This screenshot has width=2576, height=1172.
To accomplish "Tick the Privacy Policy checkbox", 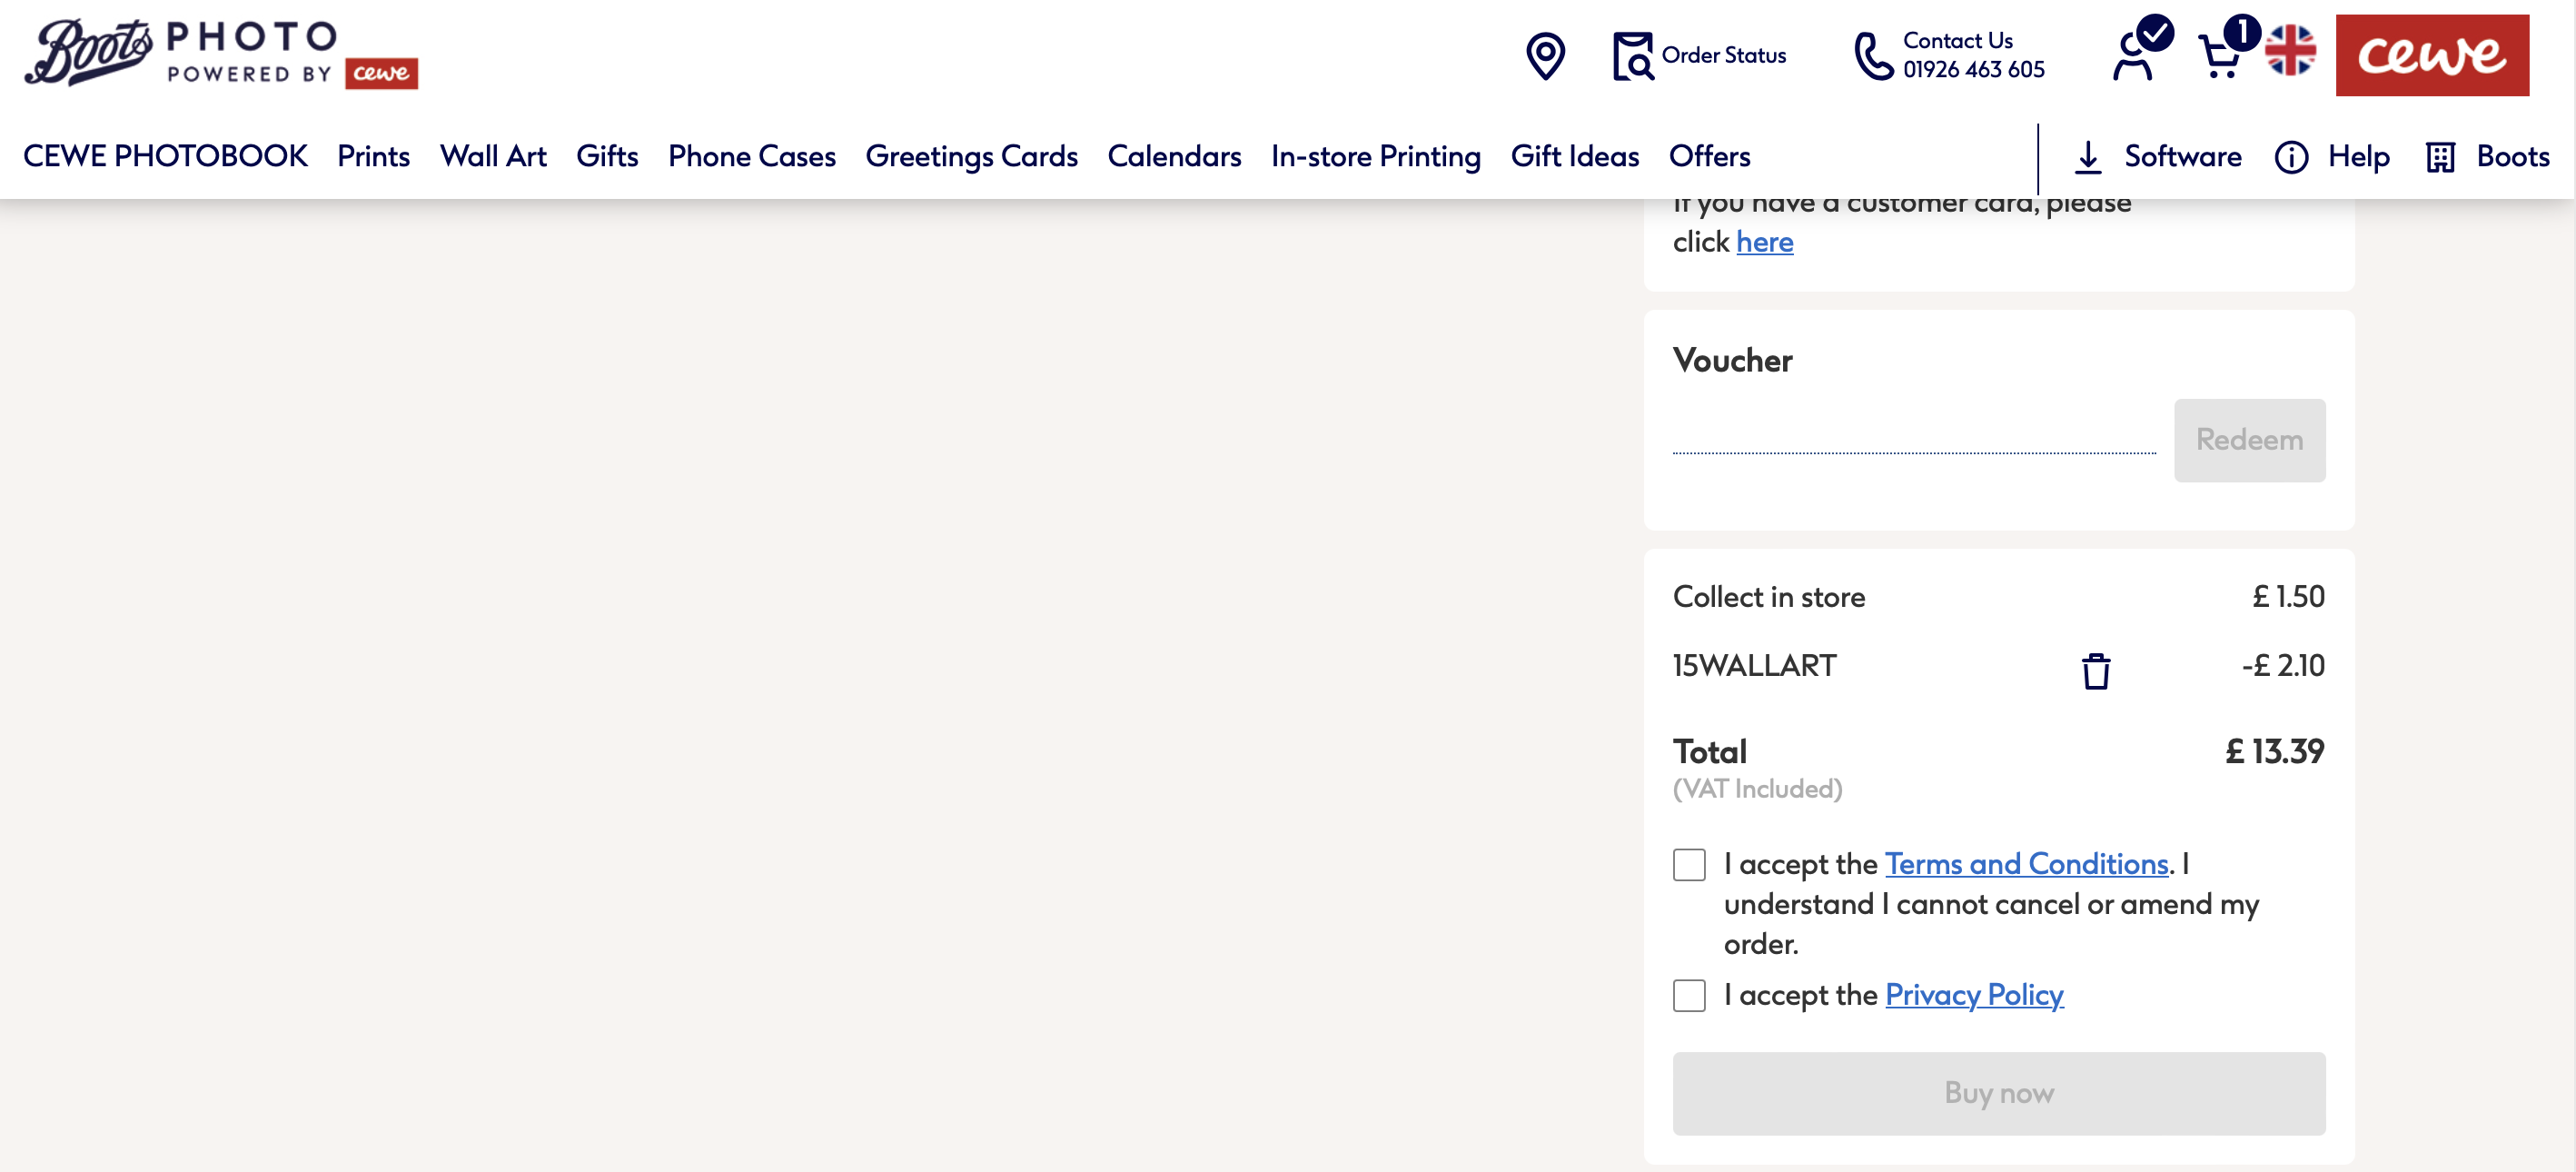I will coord(1689,996).
